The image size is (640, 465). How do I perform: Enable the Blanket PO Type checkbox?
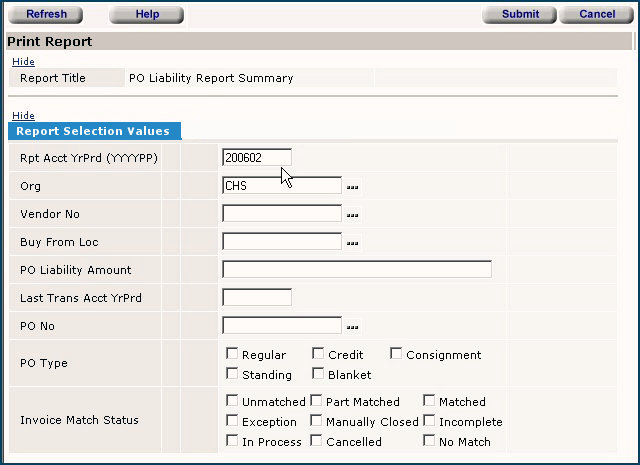pyautogui.click(x=318, y=375)
